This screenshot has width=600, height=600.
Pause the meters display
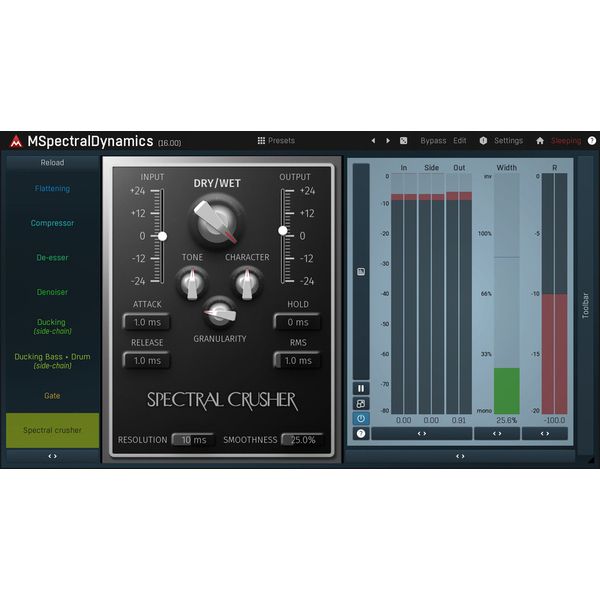(361, 388)
